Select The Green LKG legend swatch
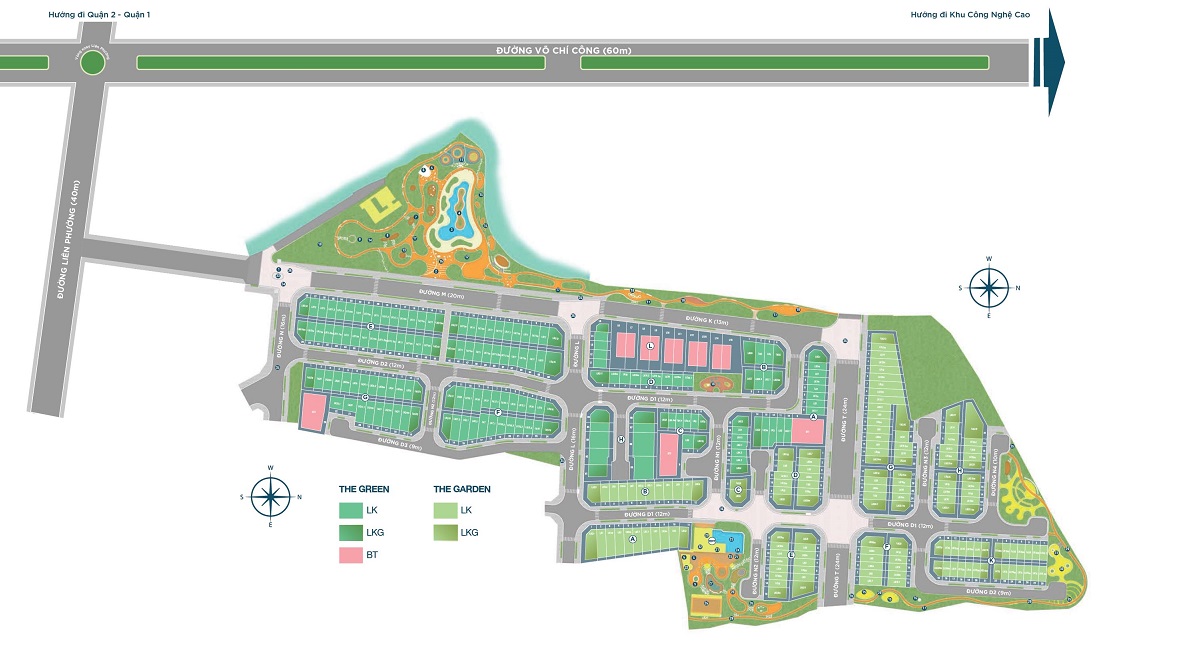The width and height of the screenshot is (1197, 646). coord(351,533)
